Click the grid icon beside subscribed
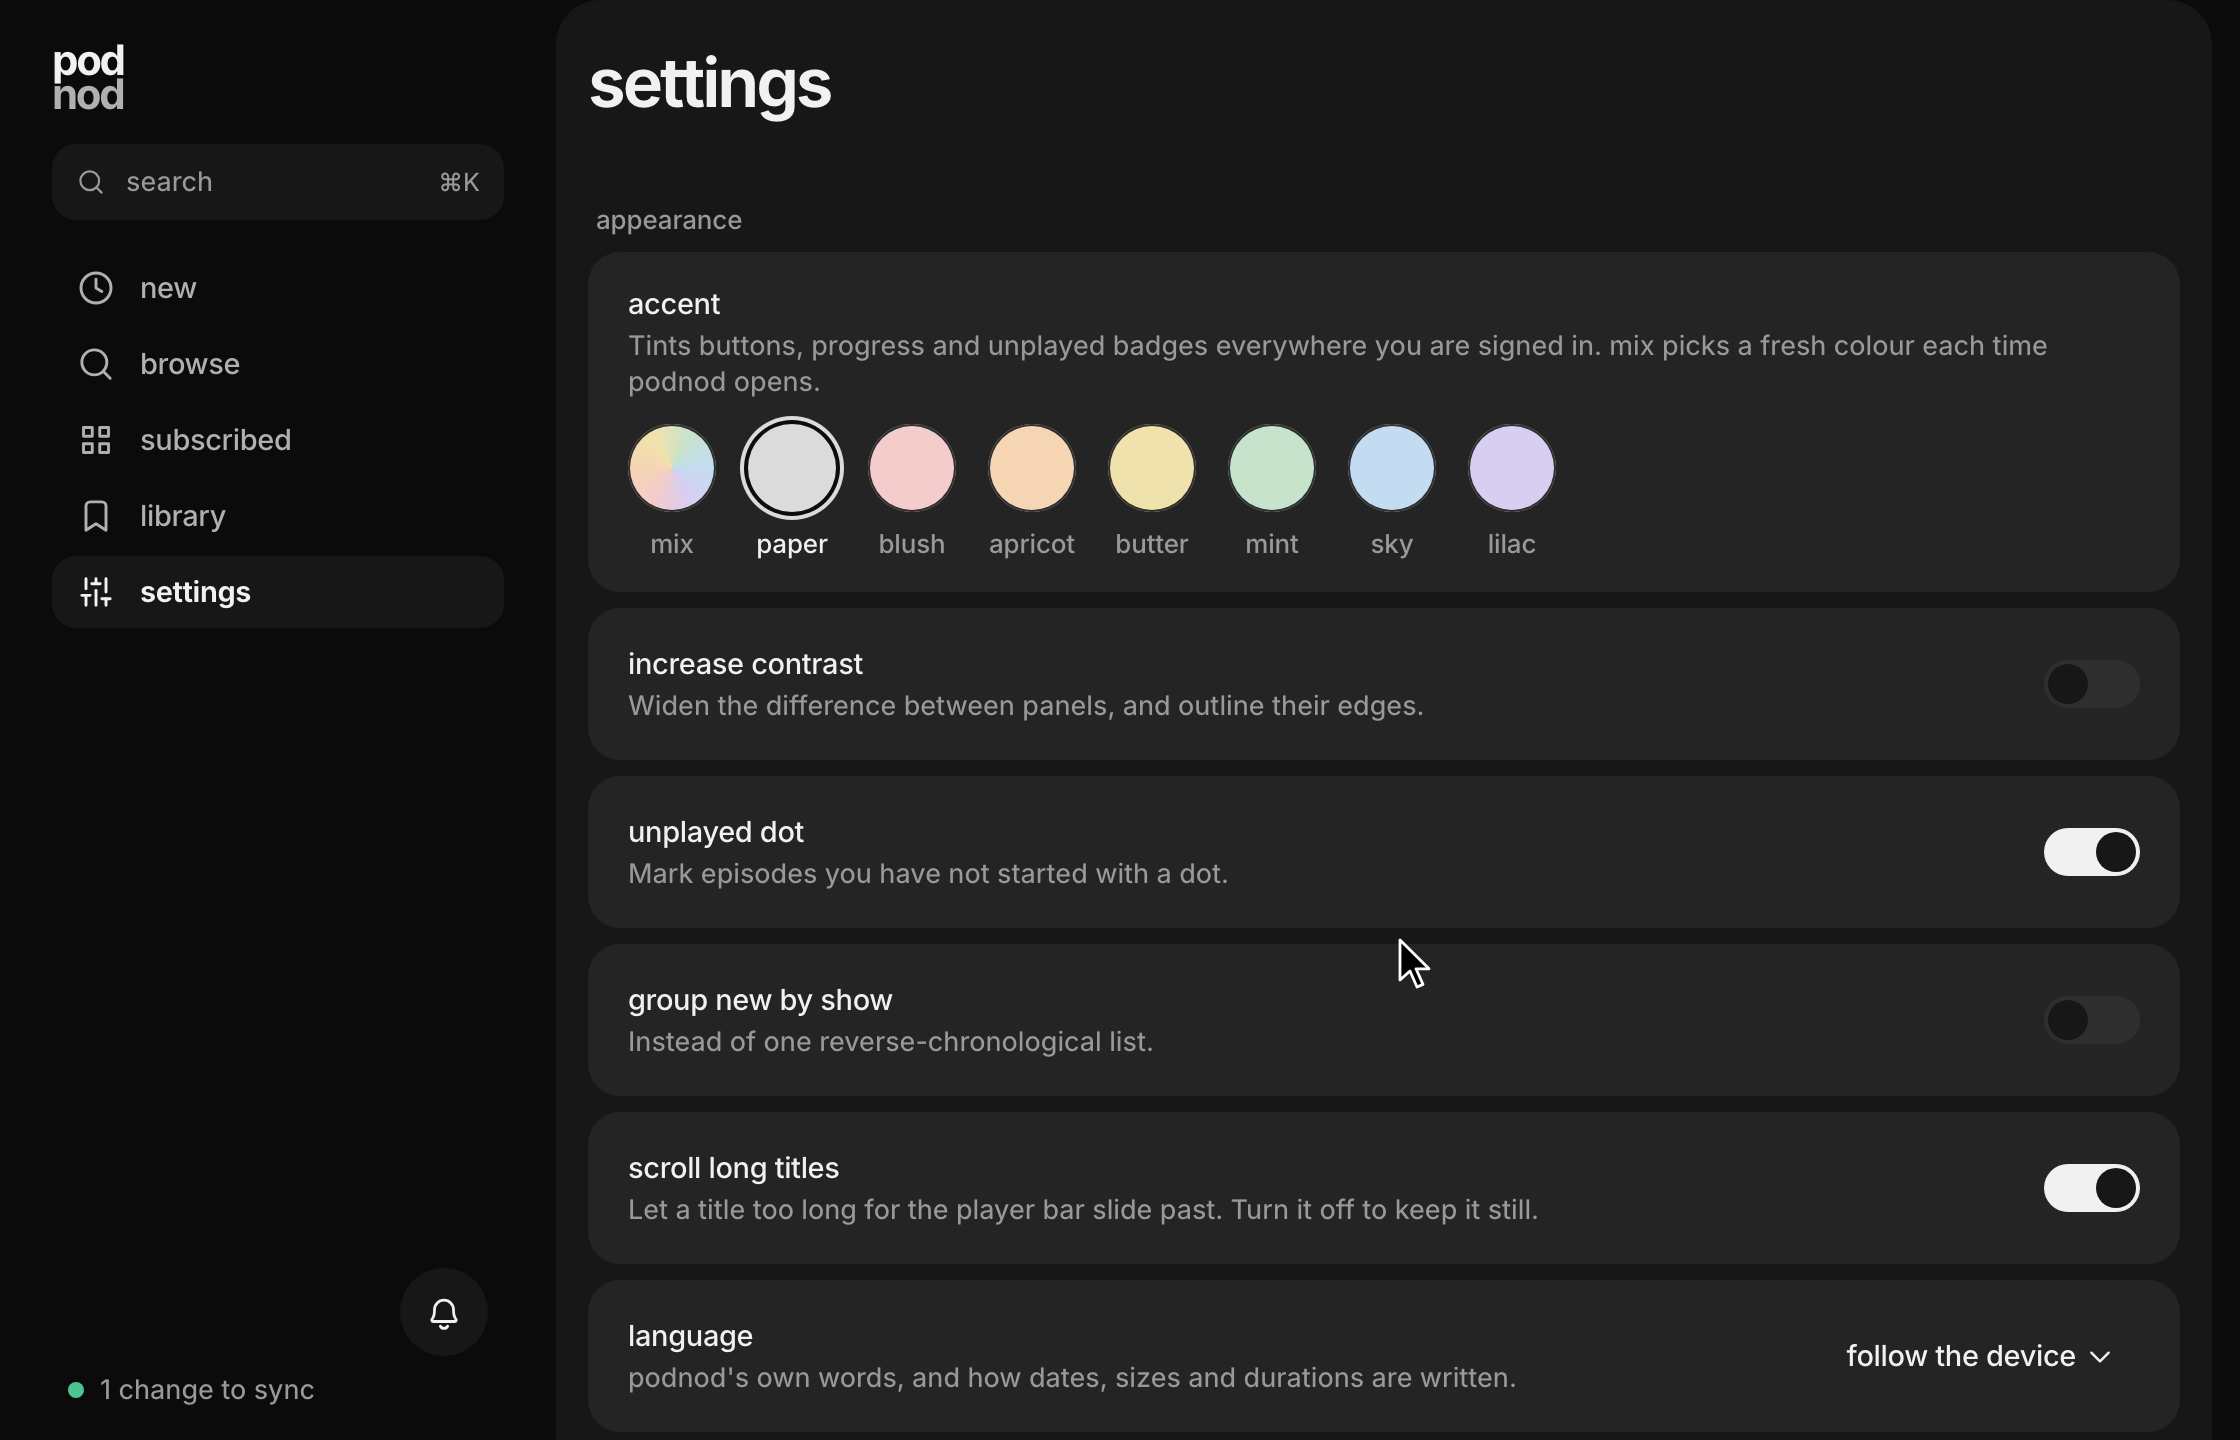This screenshot has width=2240, height=1440. [x=96, y=440]
